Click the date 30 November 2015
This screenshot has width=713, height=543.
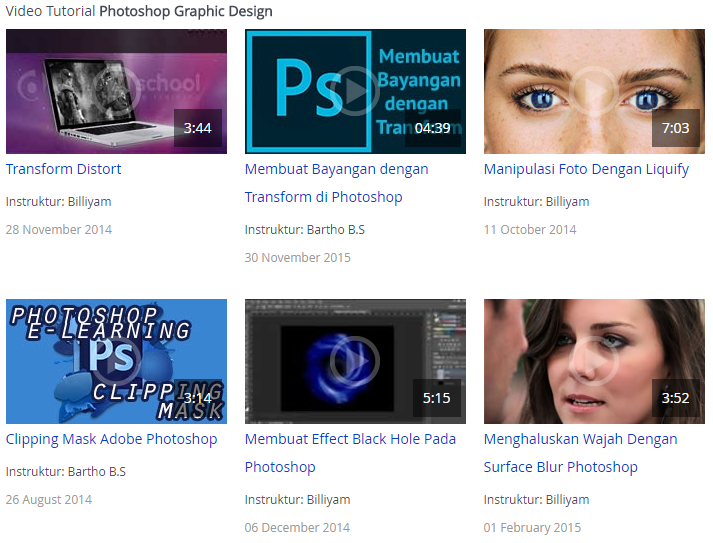[298, 258]
